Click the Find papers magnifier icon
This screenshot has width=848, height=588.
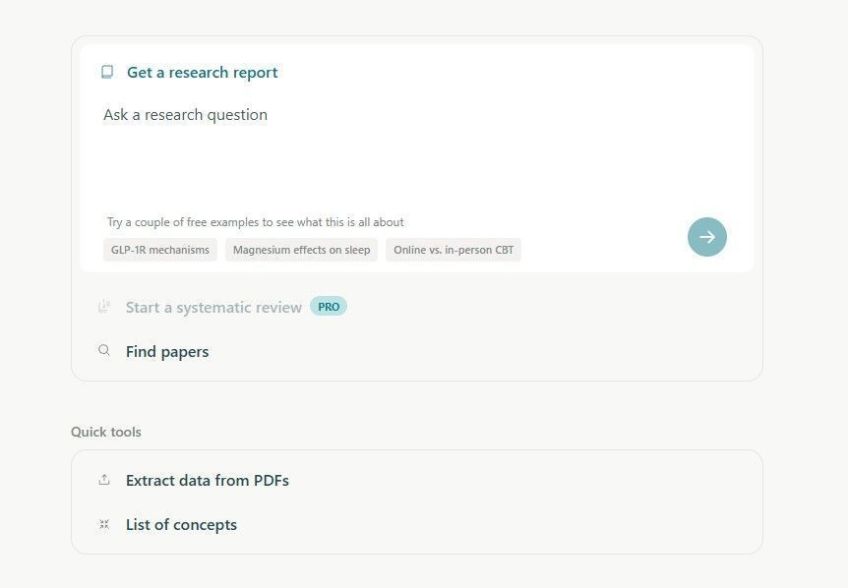(x=104, y=351)
